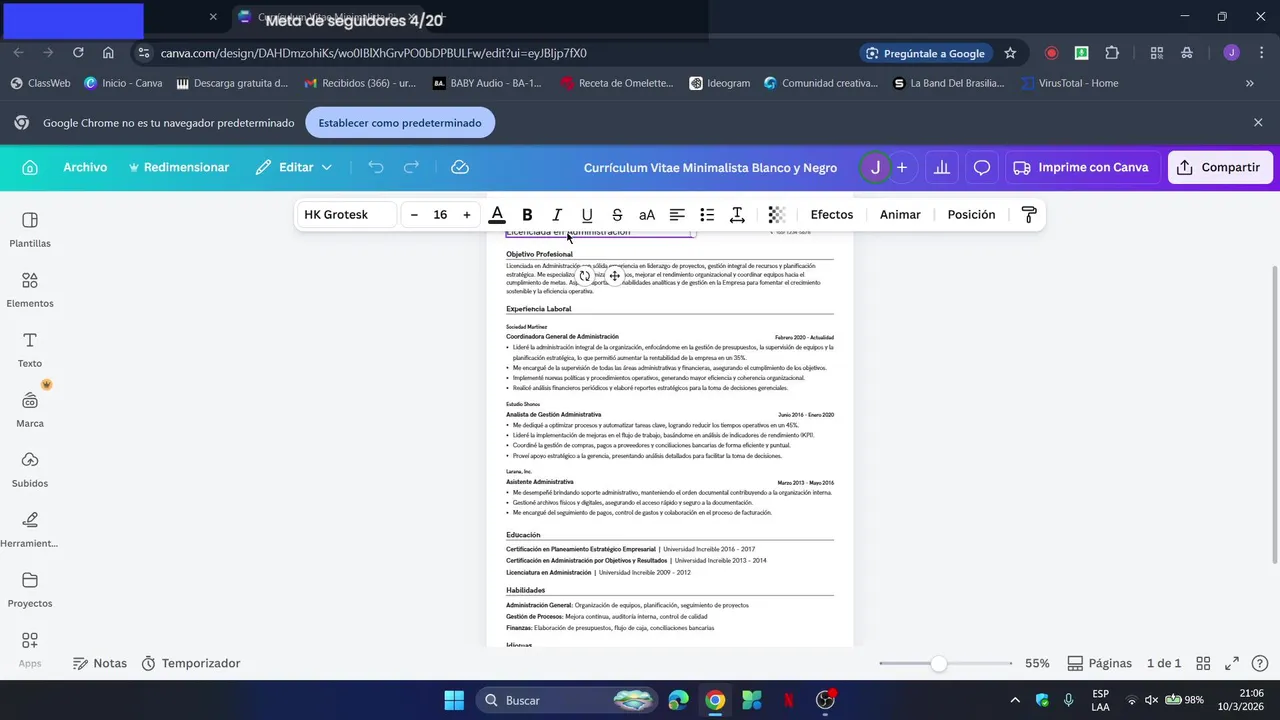Open VirusTotal - Home bookmark
This screenshot has width=1280, height=720.
1069,83
